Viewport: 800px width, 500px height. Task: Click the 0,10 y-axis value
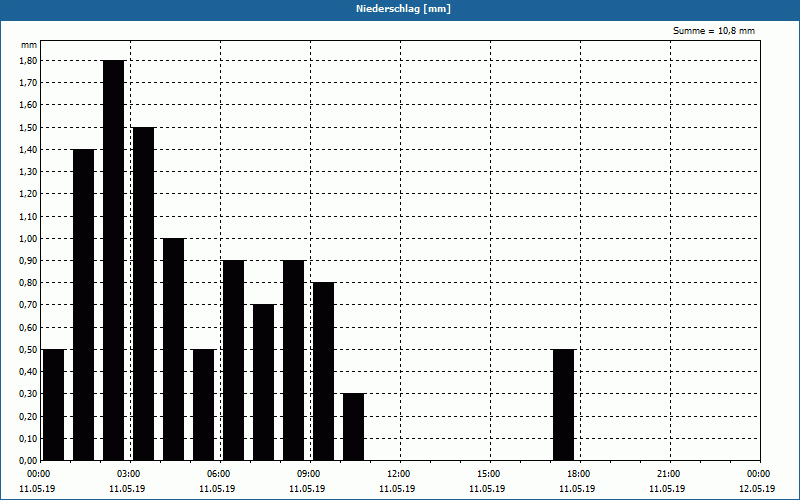click(29, 438)
